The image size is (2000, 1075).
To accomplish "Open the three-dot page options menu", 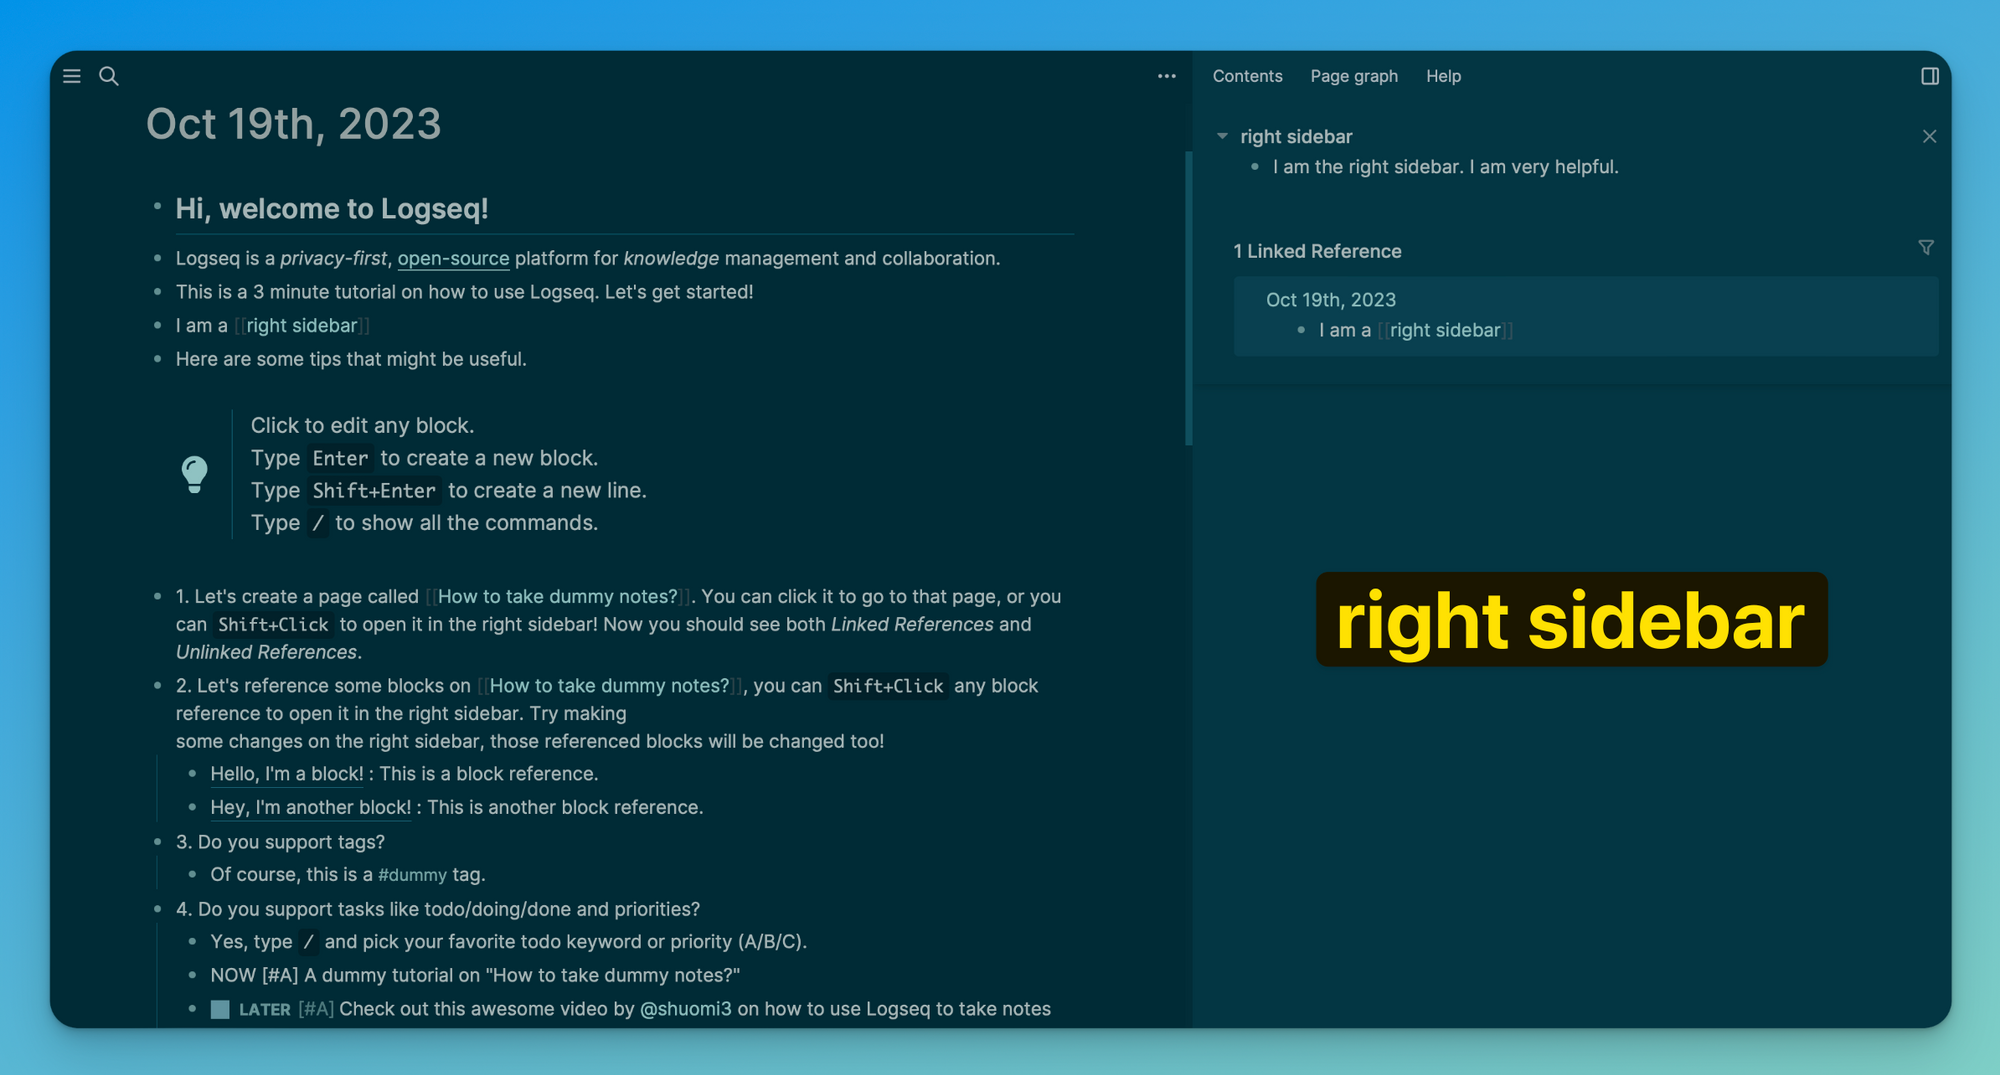I will 1166,76.
